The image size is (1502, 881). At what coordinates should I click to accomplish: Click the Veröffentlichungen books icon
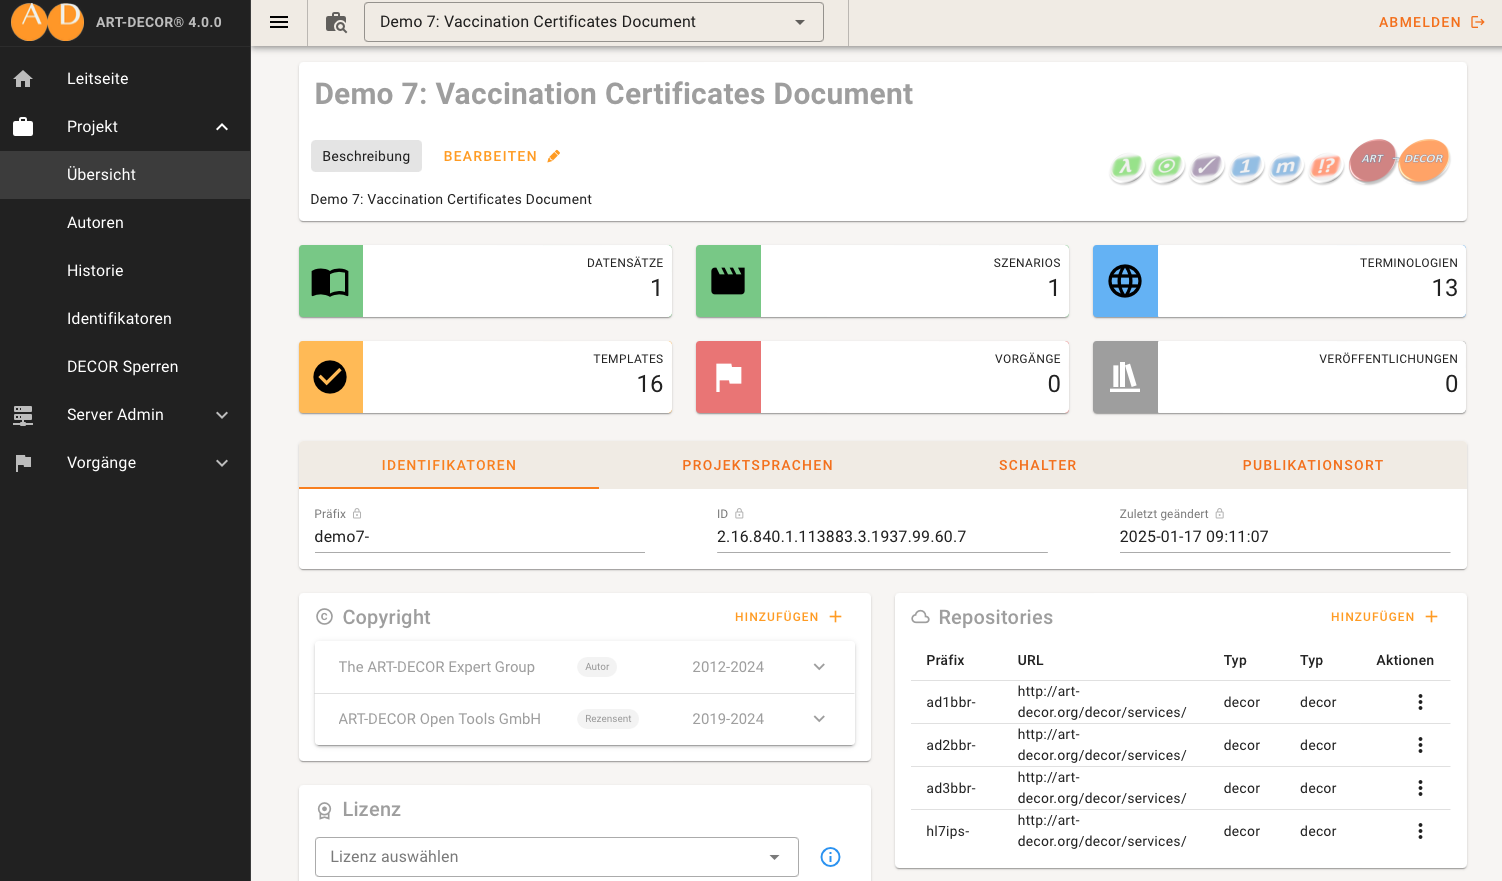1124,377
